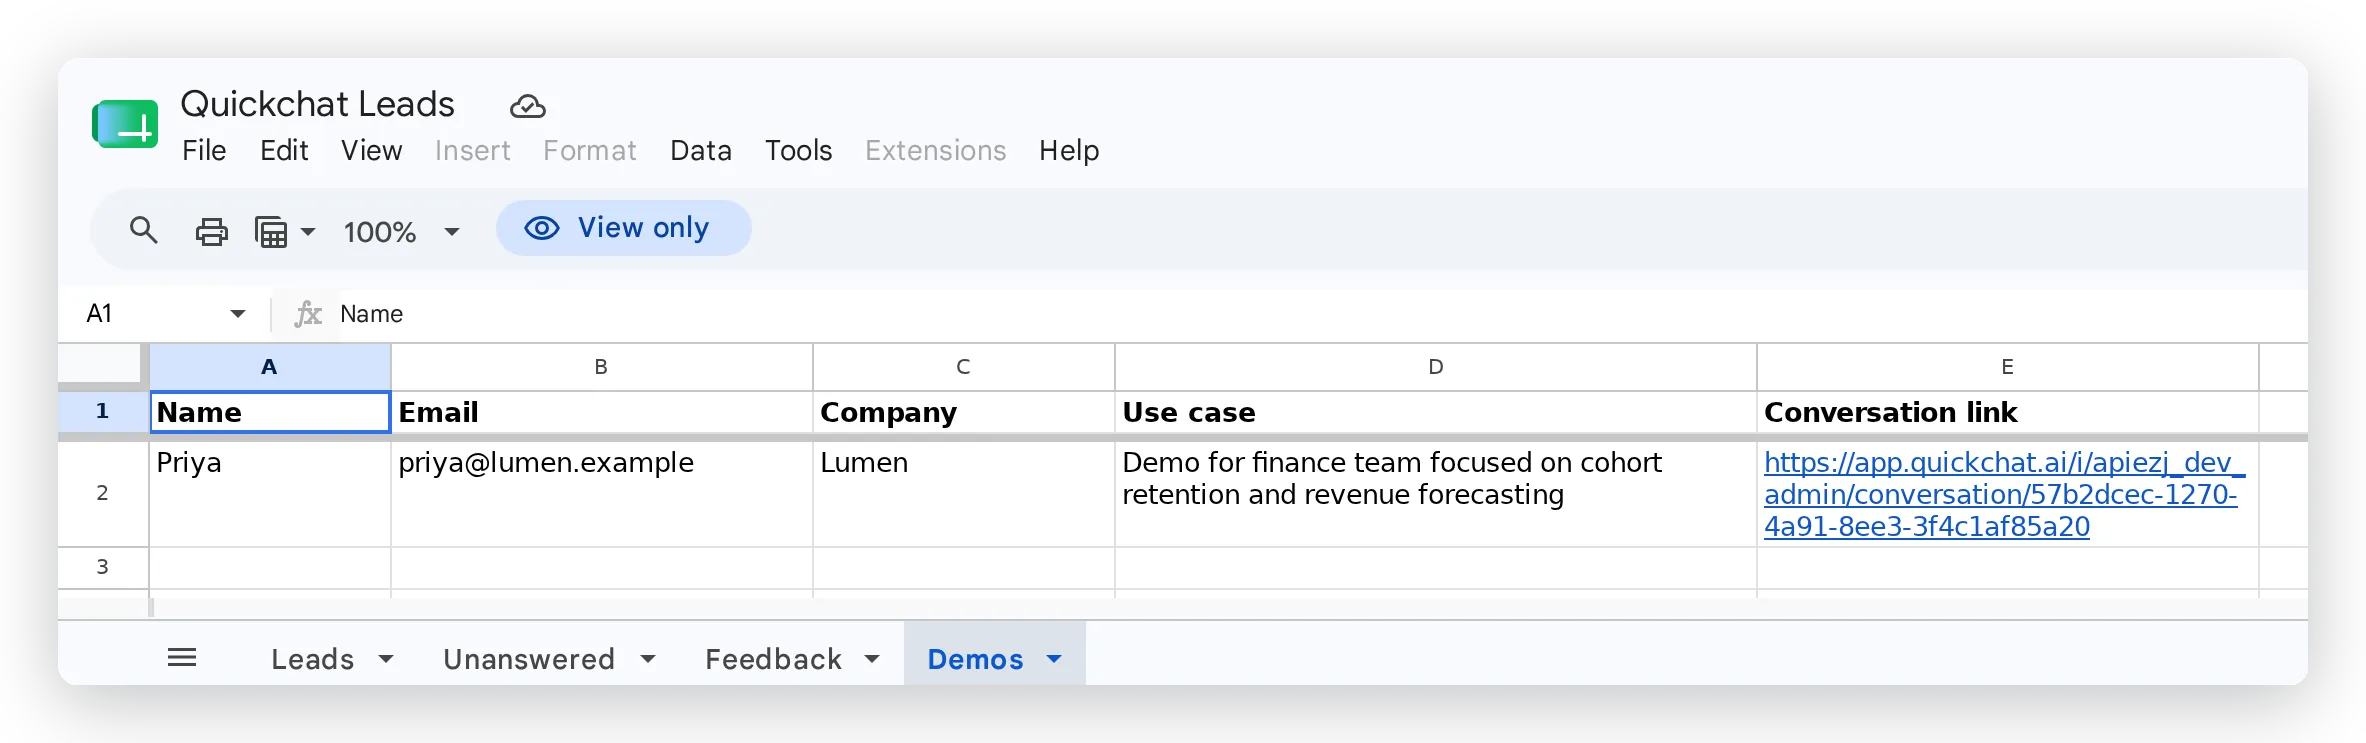This screenshot has height=743, width=2366.
Task: Select column D header
Action: [1435, 367]
